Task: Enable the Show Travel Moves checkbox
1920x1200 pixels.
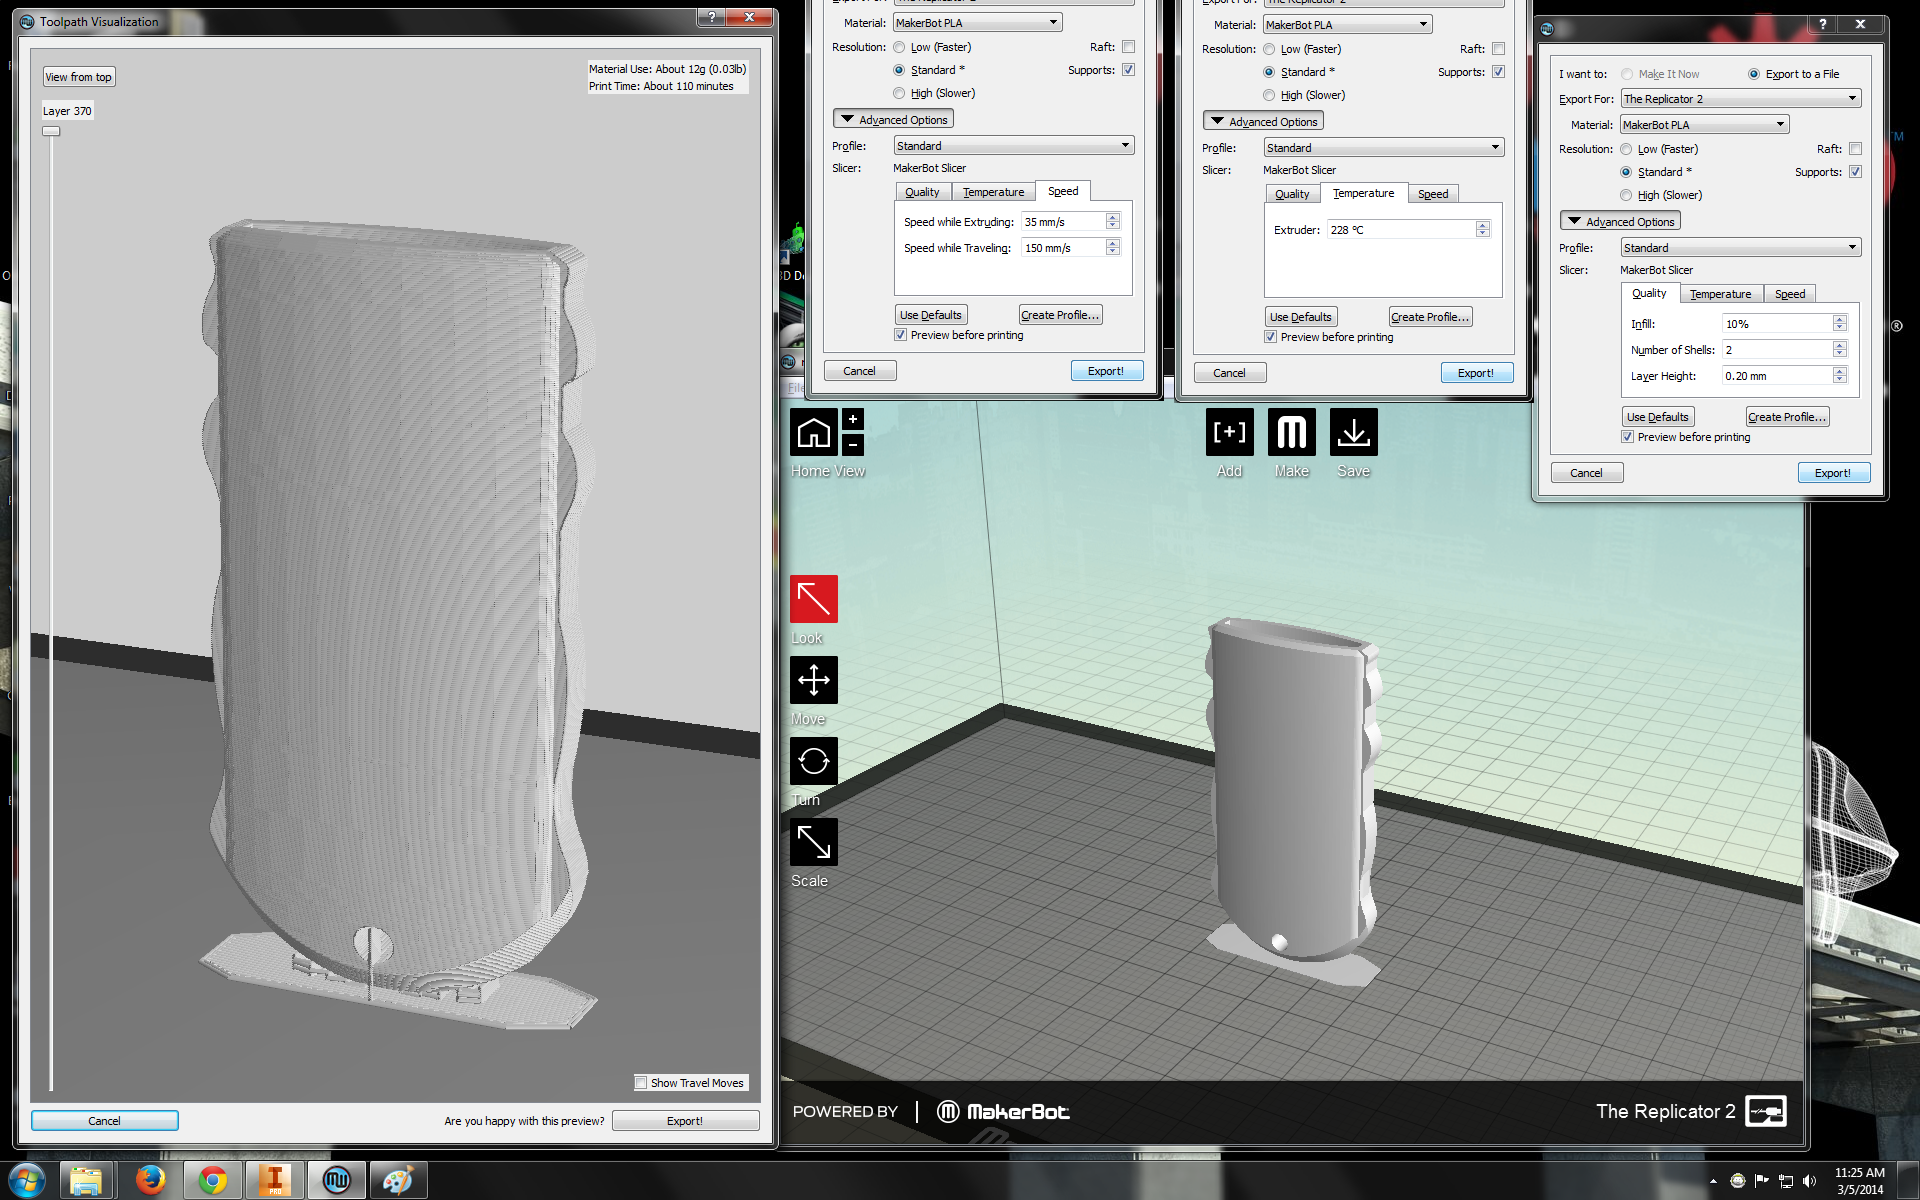Action: [x=641, y=1083]
